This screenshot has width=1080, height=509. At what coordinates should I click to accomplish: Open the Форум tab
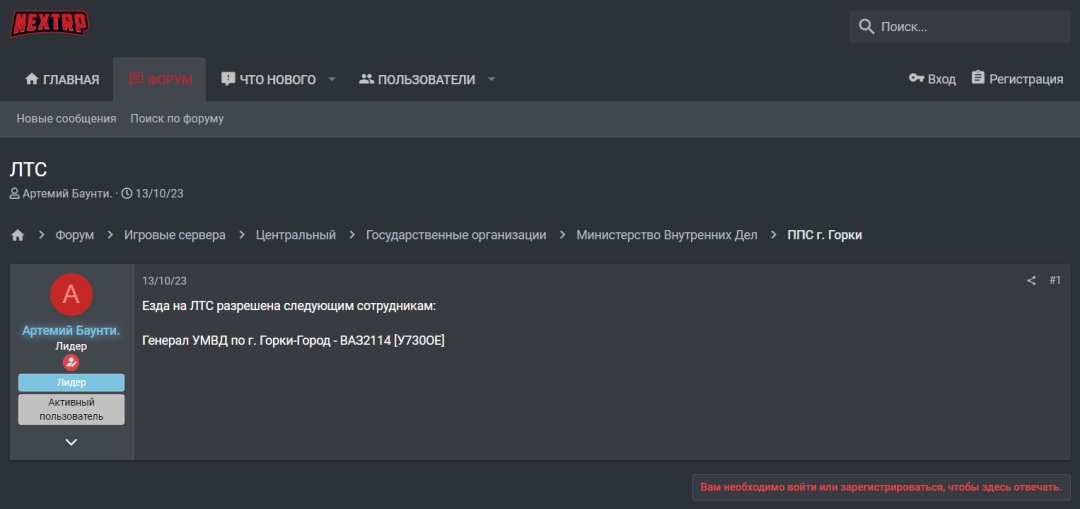click(x=160, y=79)
